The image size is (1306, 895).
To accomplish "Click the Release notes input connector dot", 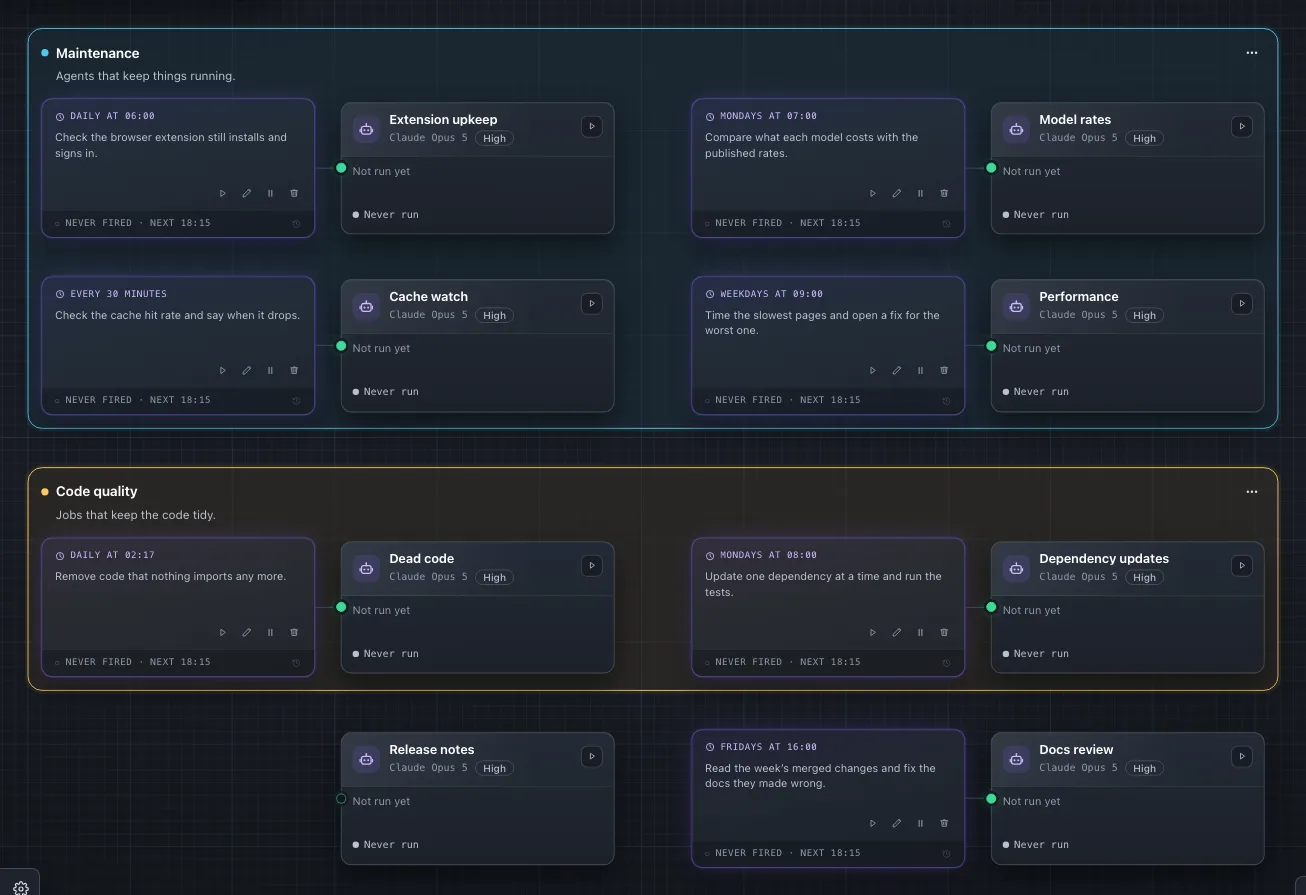I will [341, 799].
